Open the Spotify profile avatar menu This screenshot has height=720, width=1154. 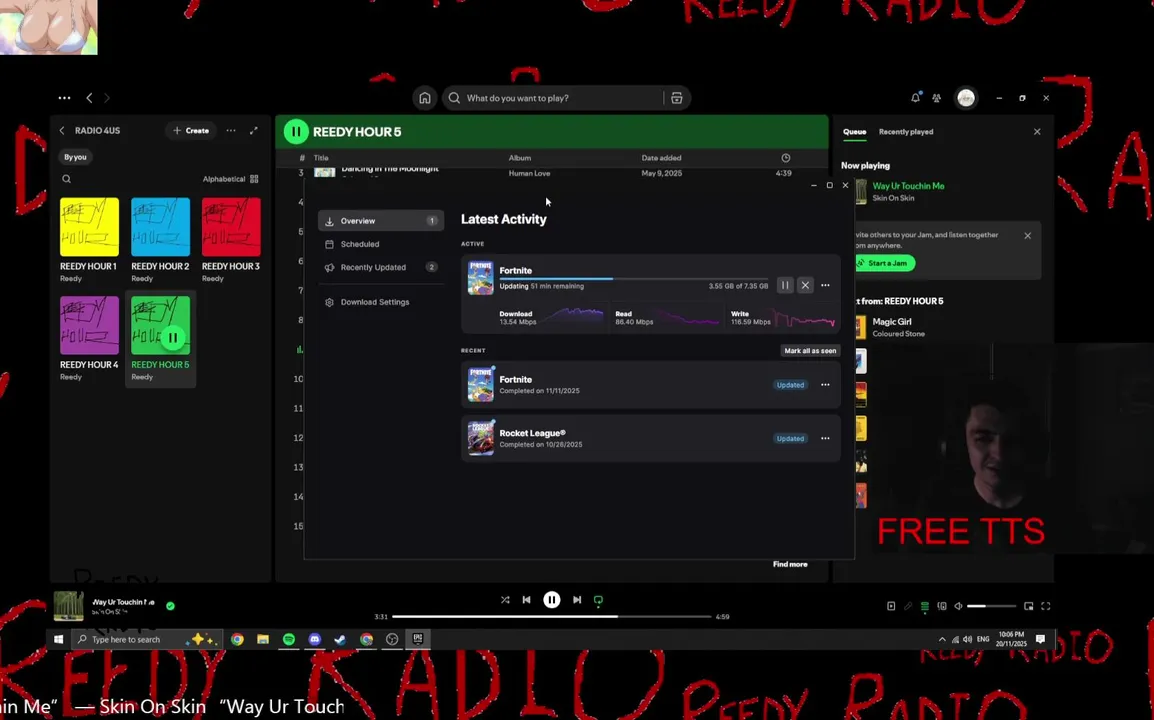point(966,98)
